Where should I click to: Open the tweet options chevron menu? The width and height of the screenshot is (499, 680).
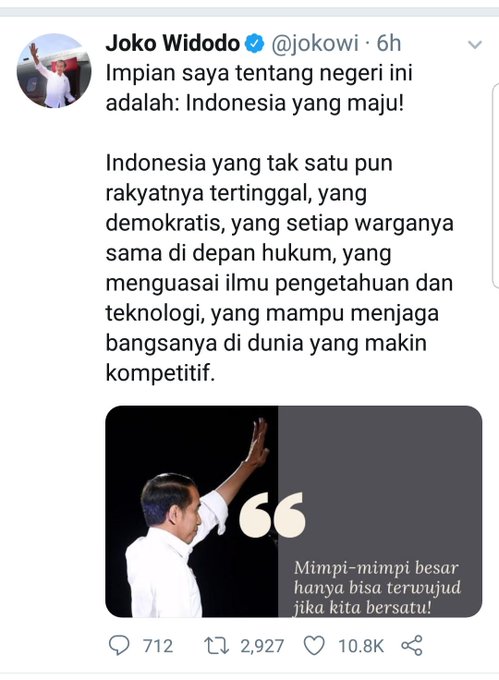[x=475, y=45]
